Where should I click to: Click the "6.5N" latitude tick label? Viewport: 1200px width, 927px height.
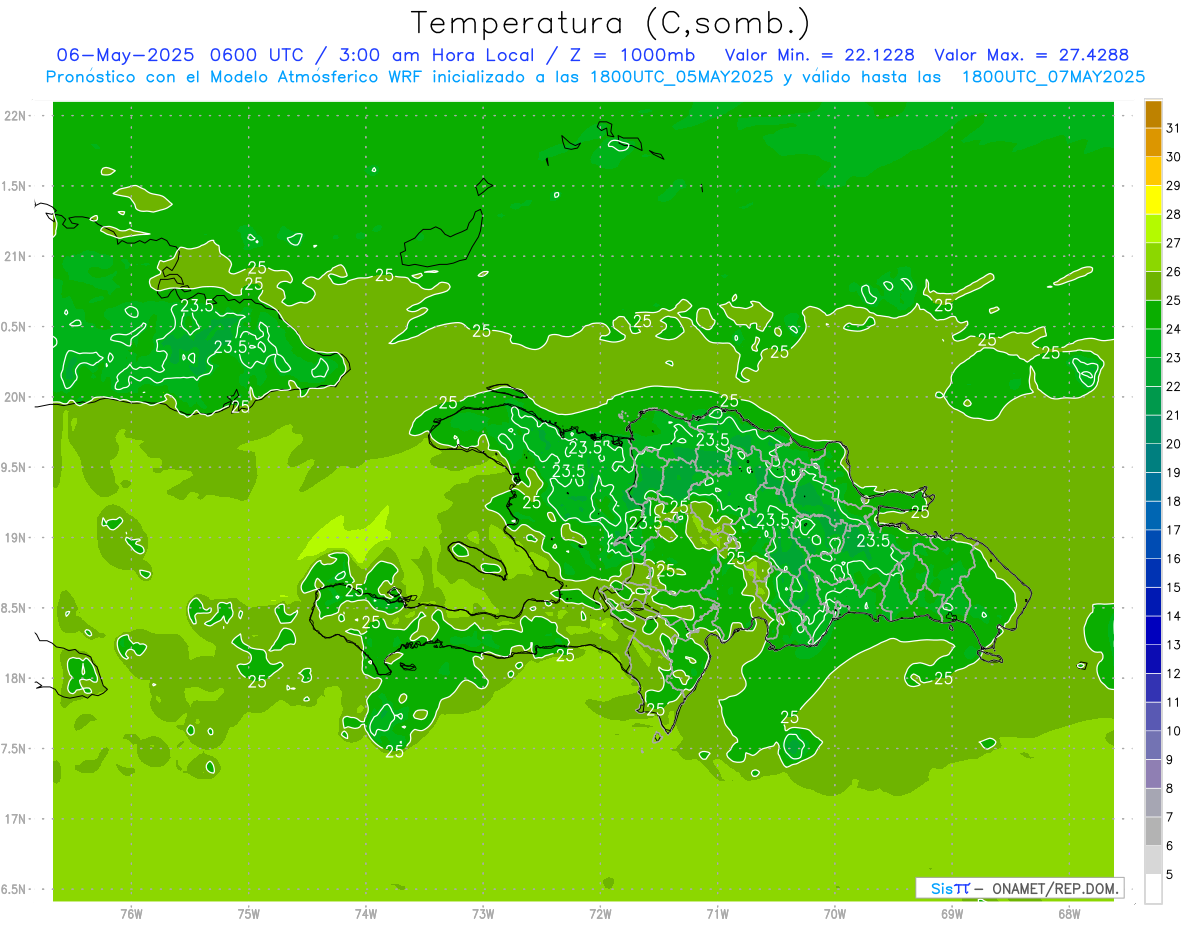(x=15, y=889)
